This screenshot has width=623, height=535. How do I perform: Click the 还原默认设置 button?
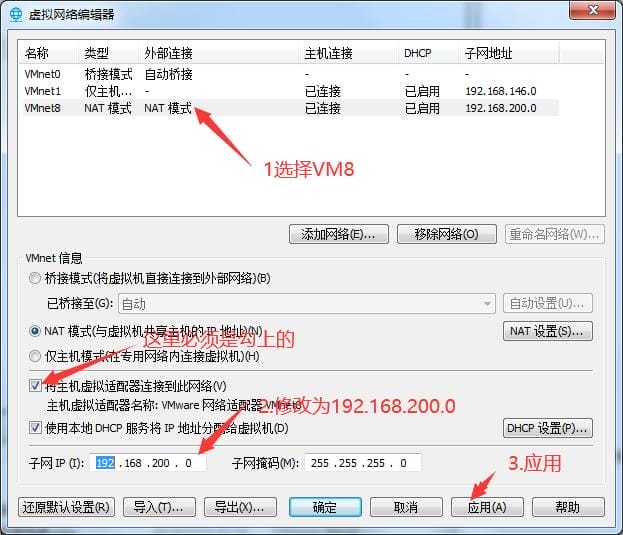(67, 507)
